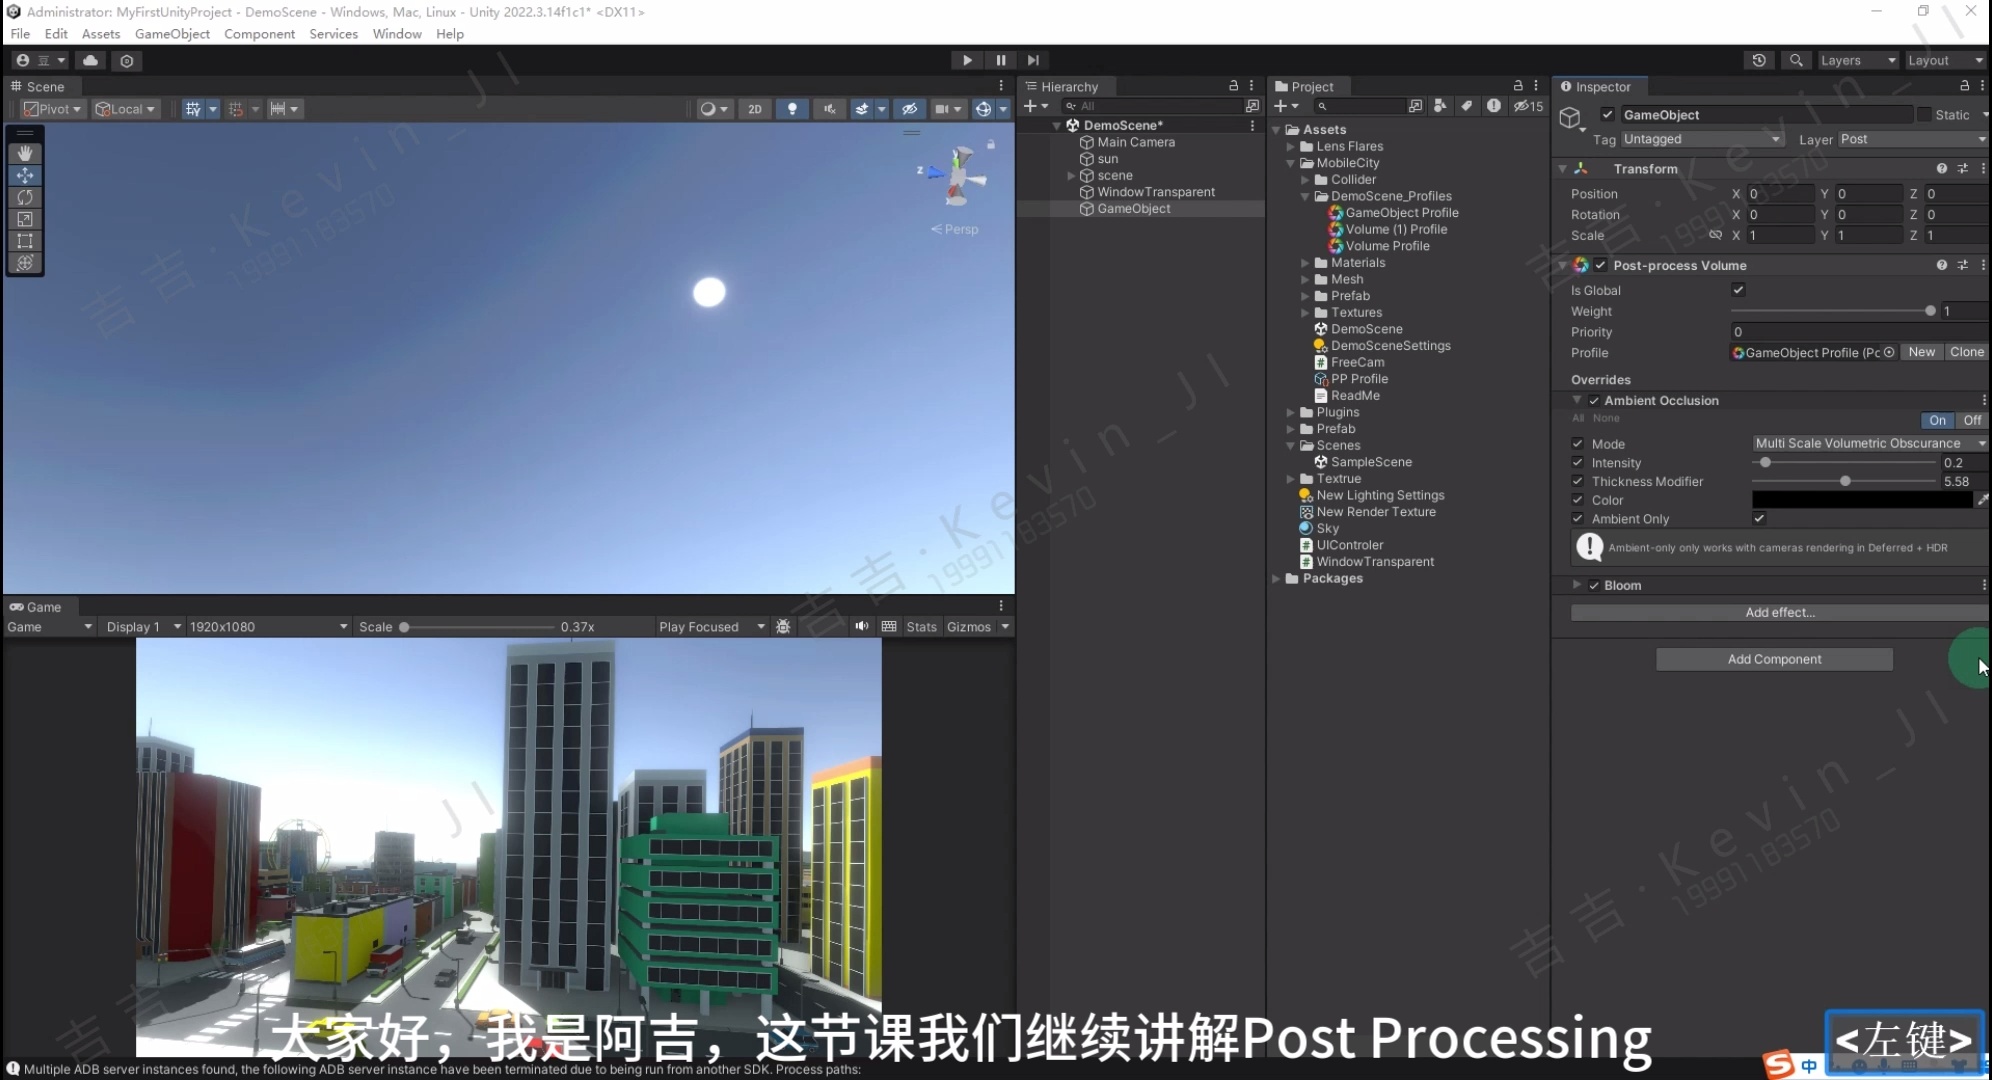The height and width of the screenshot is (1080, 1992).
Task: Unmute scene audio in the Scene view toolbar
Action: [829, 109]
